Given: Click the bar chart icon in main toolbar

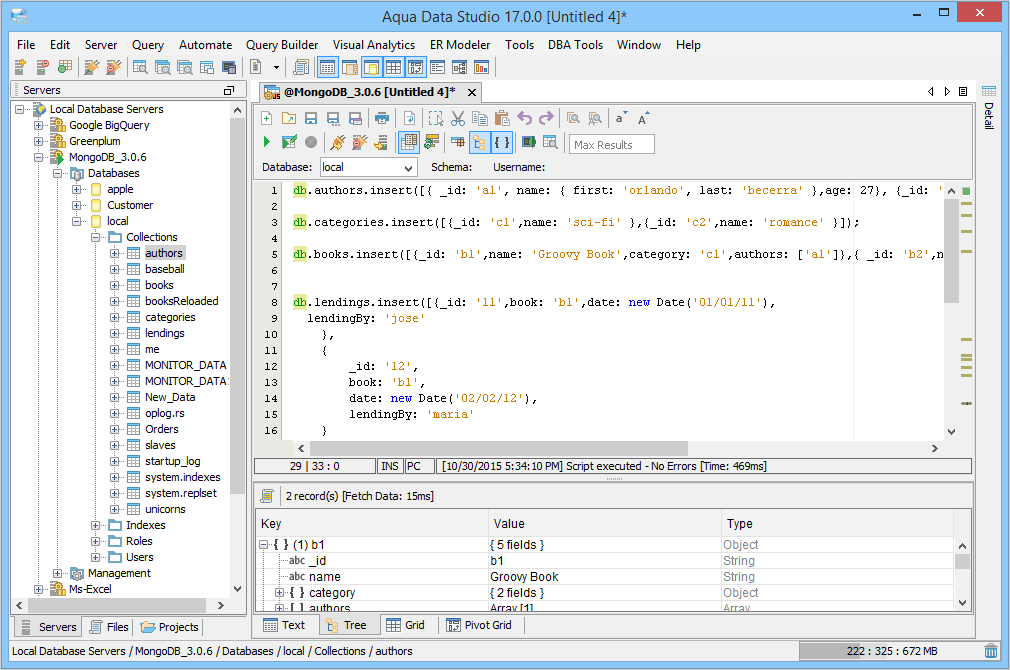Looking at the screenshot, I should tap(481, 67).
